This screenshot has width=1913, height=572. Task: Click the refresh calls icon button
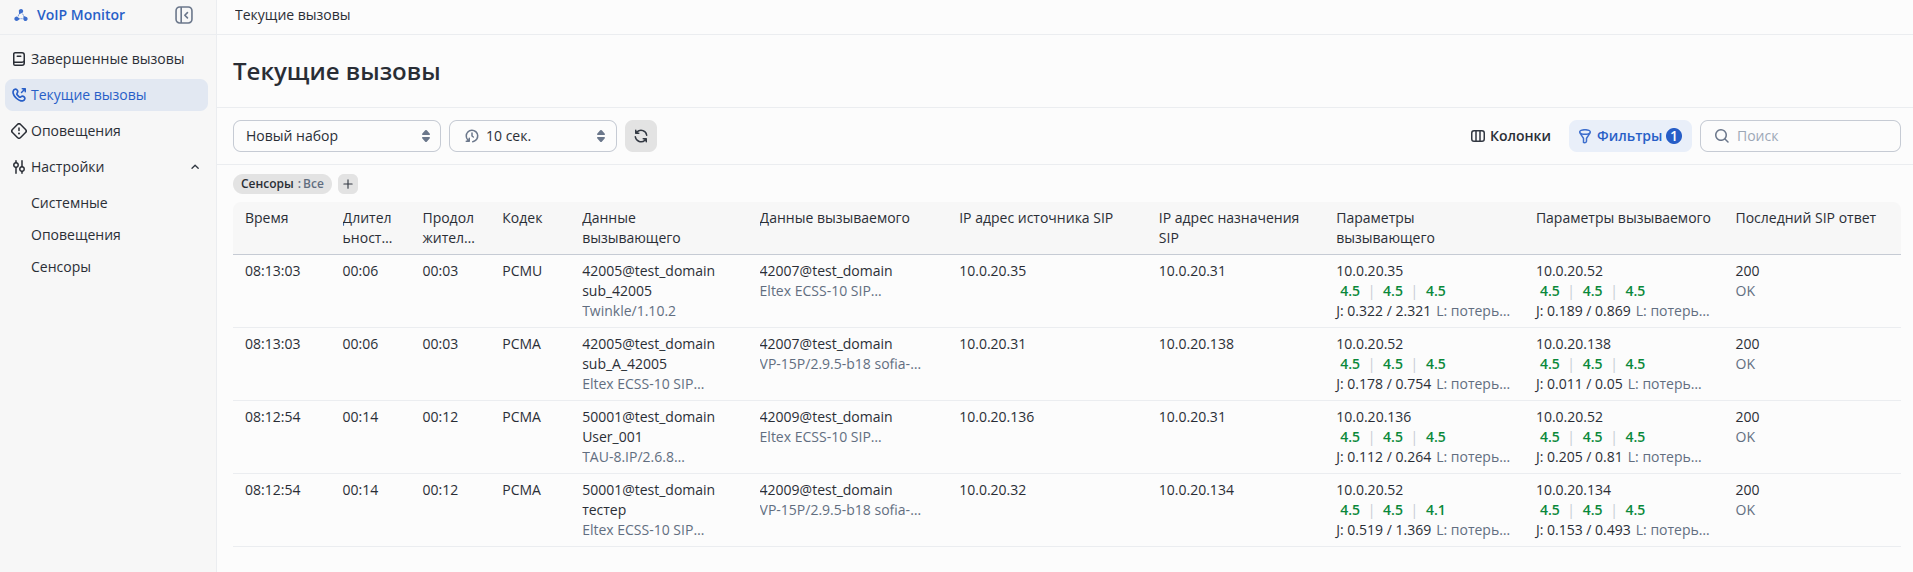pos(641,136)
